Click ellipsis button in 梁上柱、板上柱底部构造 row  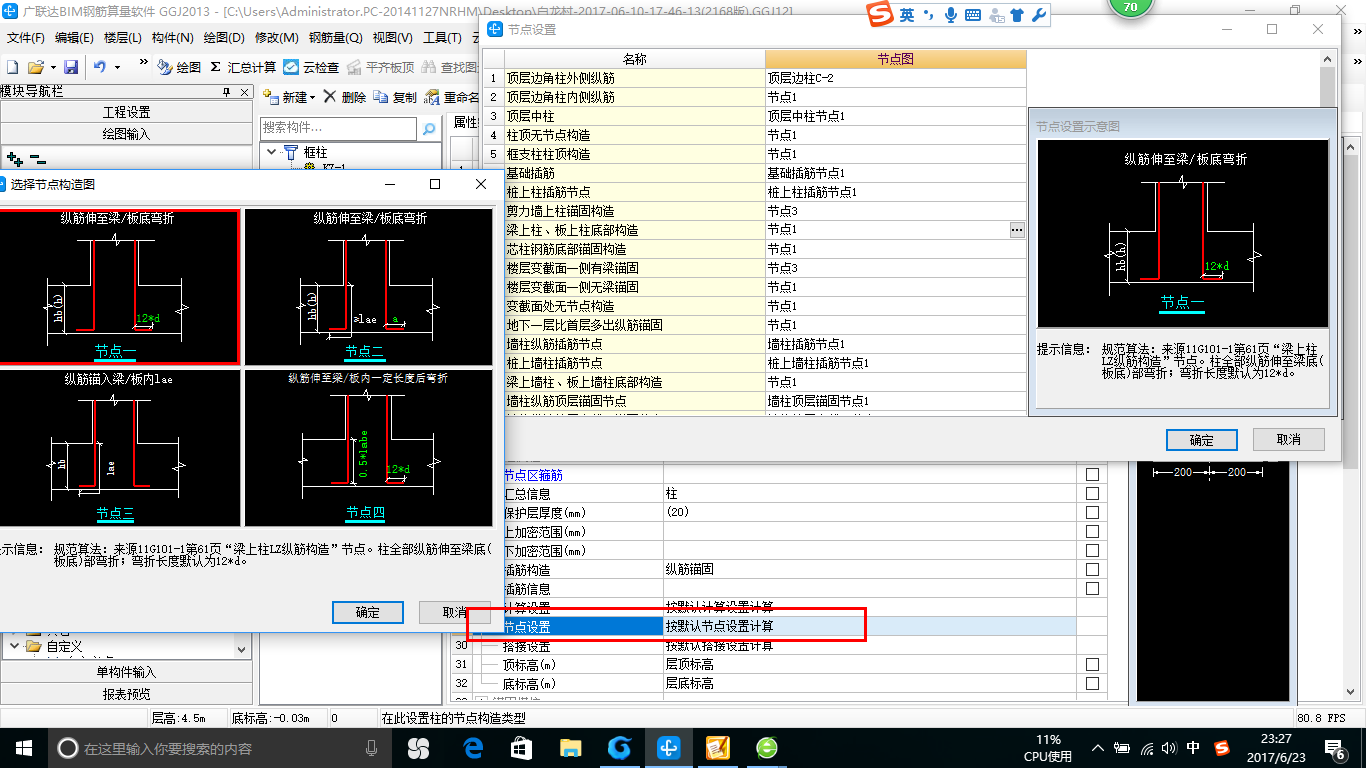[1017, 230]
